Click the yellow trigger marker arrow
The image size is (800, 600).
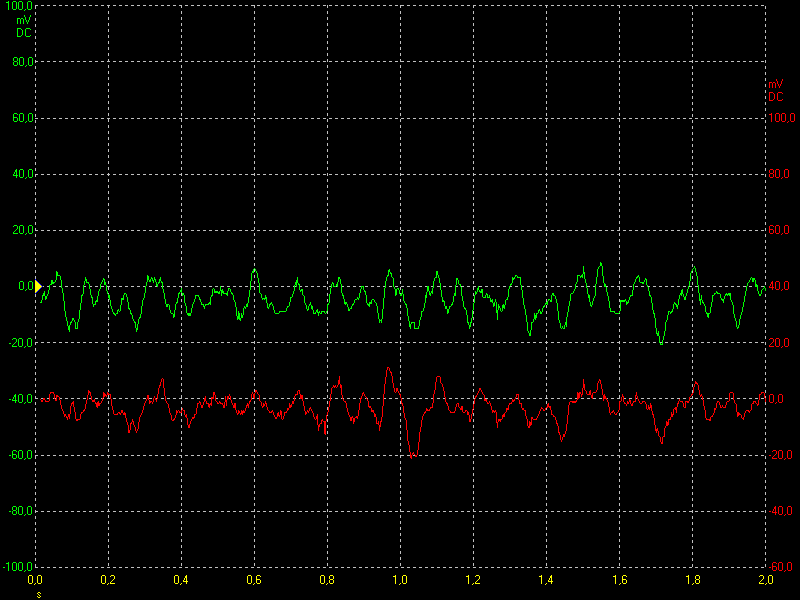click(x=38, y=286)
